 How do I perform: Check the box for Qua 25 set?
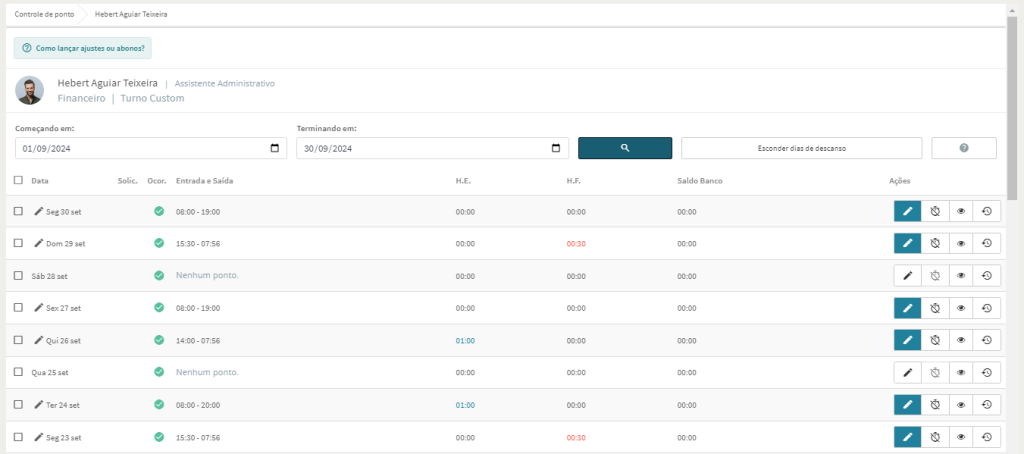click(18, 372)
